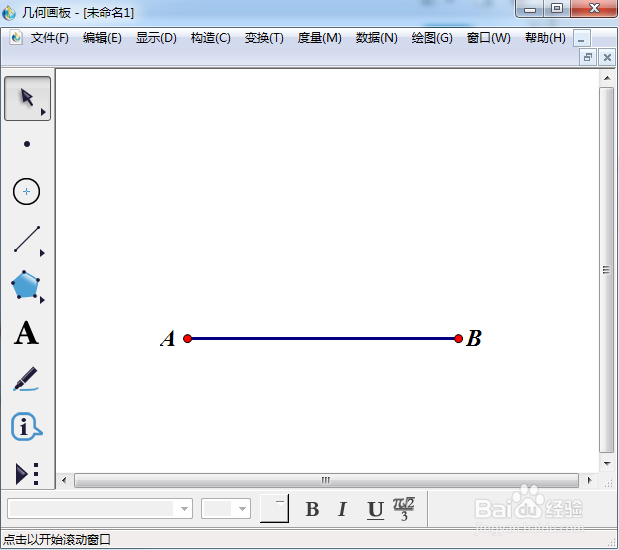
Task: Open the 数据(N) menu
Action: click(377, 38)
